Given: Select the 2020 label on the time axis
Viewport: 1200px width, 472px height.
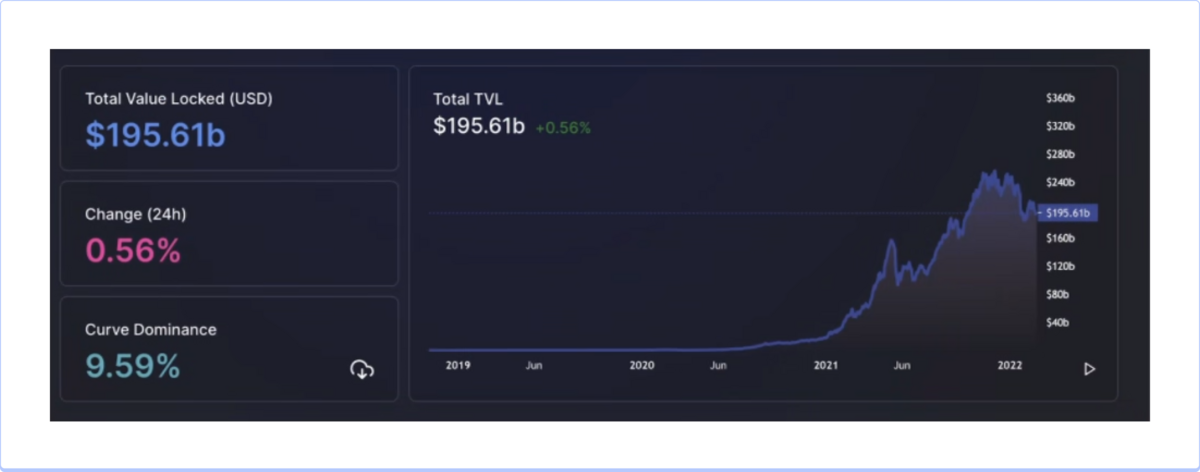Looking at the screenshot, I should click(642, 366).
